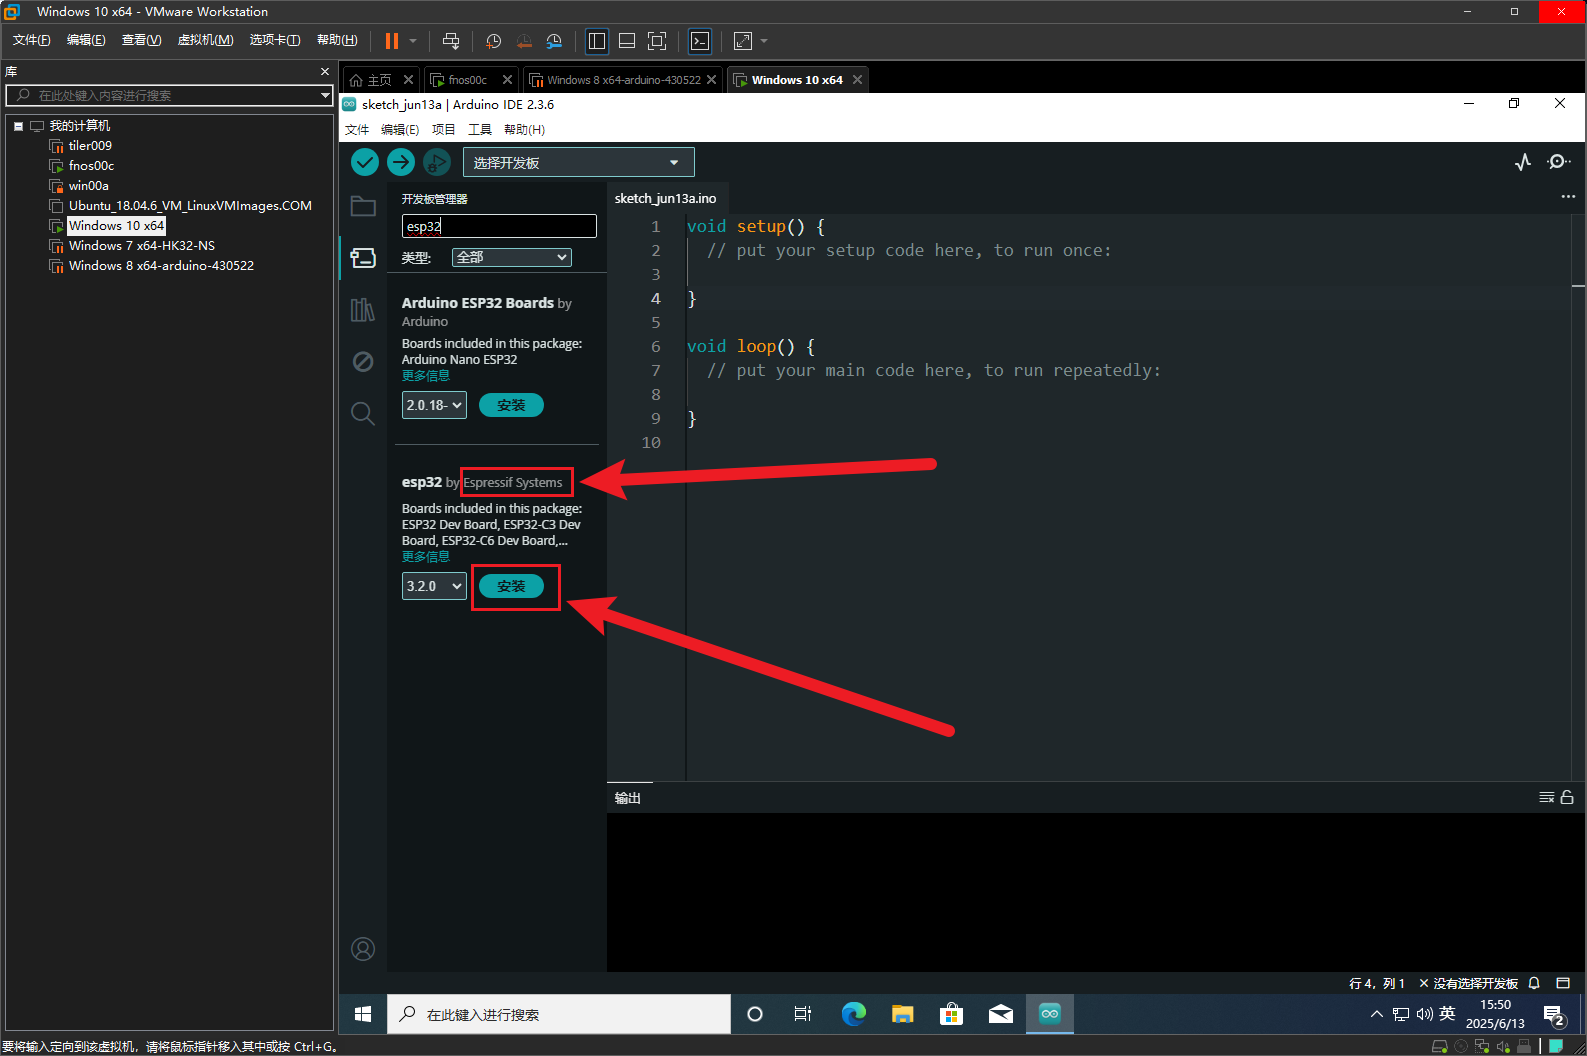Viewport: 1587px width, 1056px height.
Task: Expand VMware power button dropdown arrow
Action: [x=413, y=41]
